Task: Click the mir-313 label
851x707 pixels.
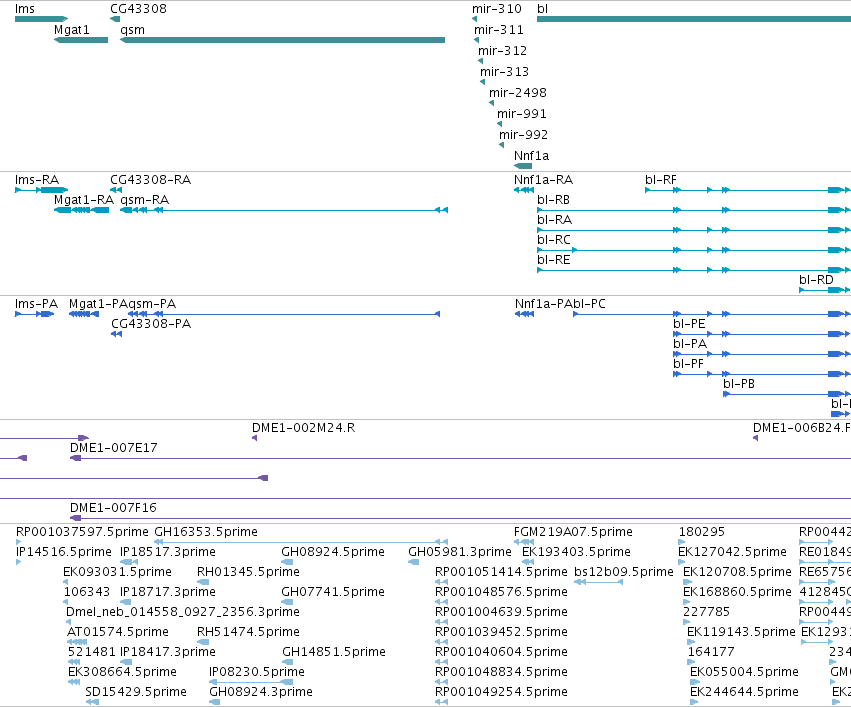Action: [x=504, y=72]
